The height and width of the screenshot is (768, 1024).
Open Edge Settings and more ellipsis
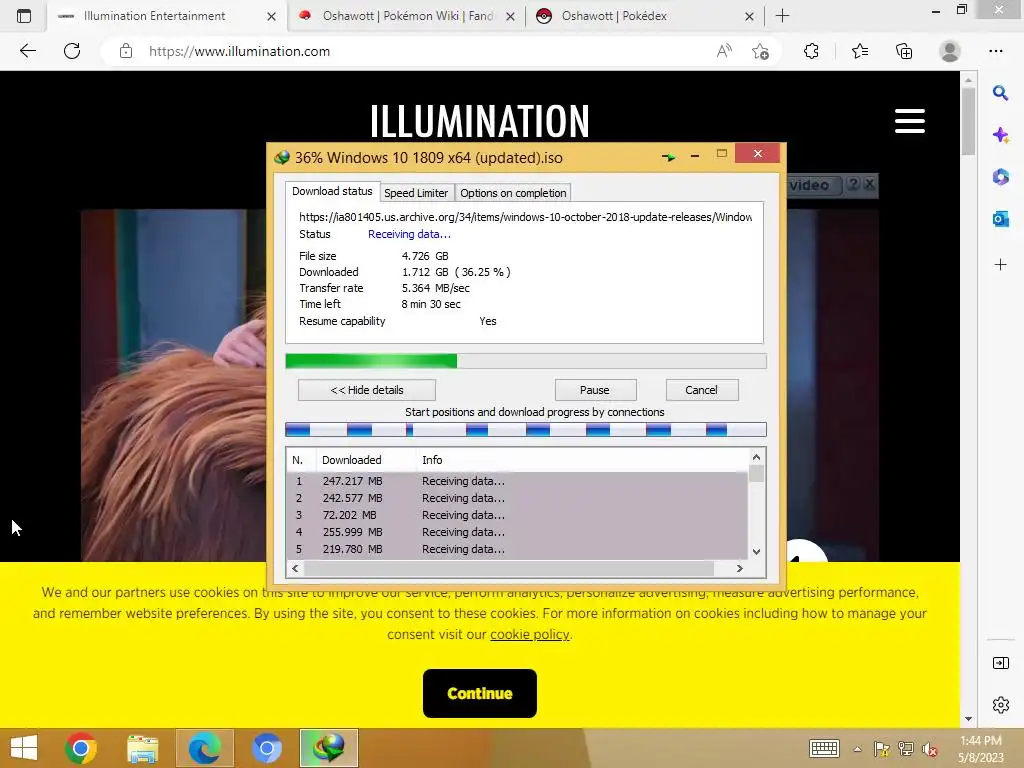click(995, 51)
